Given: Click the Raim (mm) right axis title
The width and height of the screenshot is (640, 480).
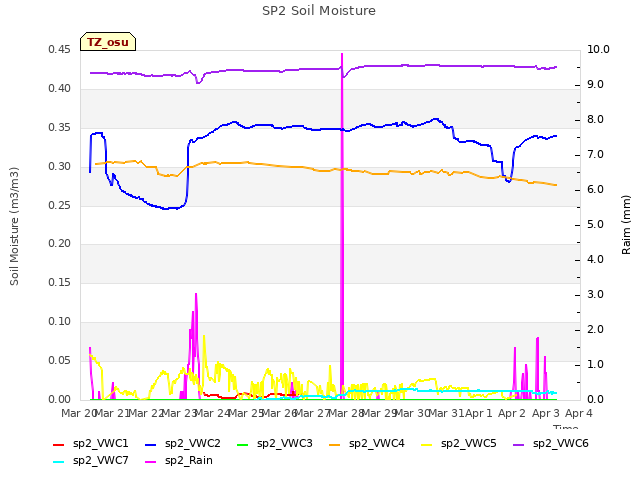Looking at the screenshot, I should (626, 225).
